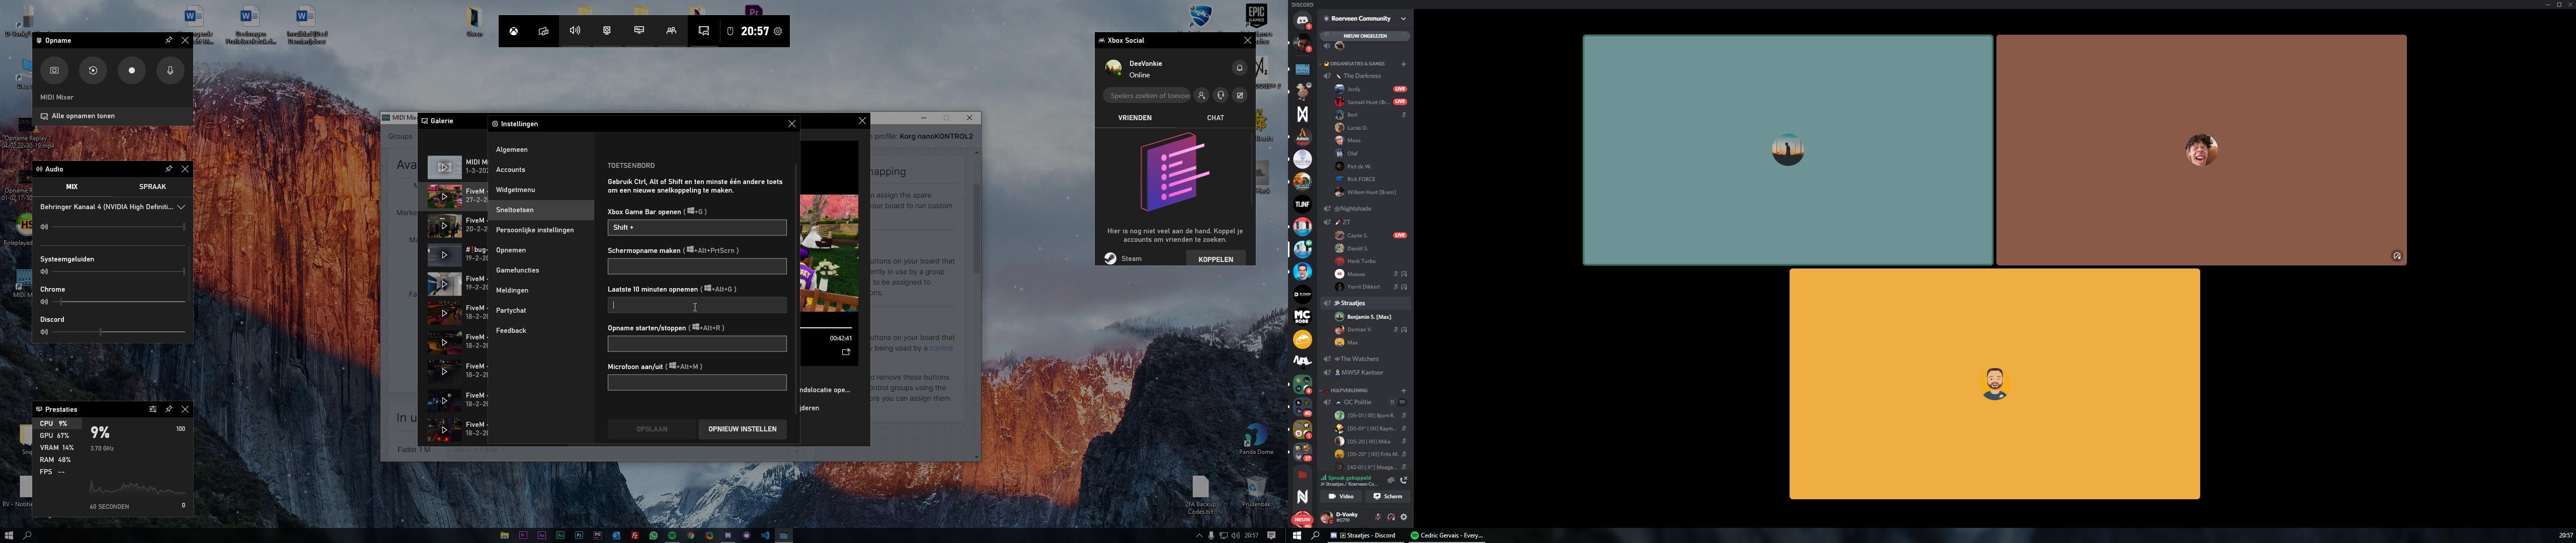
Task: Switch to the SPRAAK tab
Action: [x=152, y=187]
